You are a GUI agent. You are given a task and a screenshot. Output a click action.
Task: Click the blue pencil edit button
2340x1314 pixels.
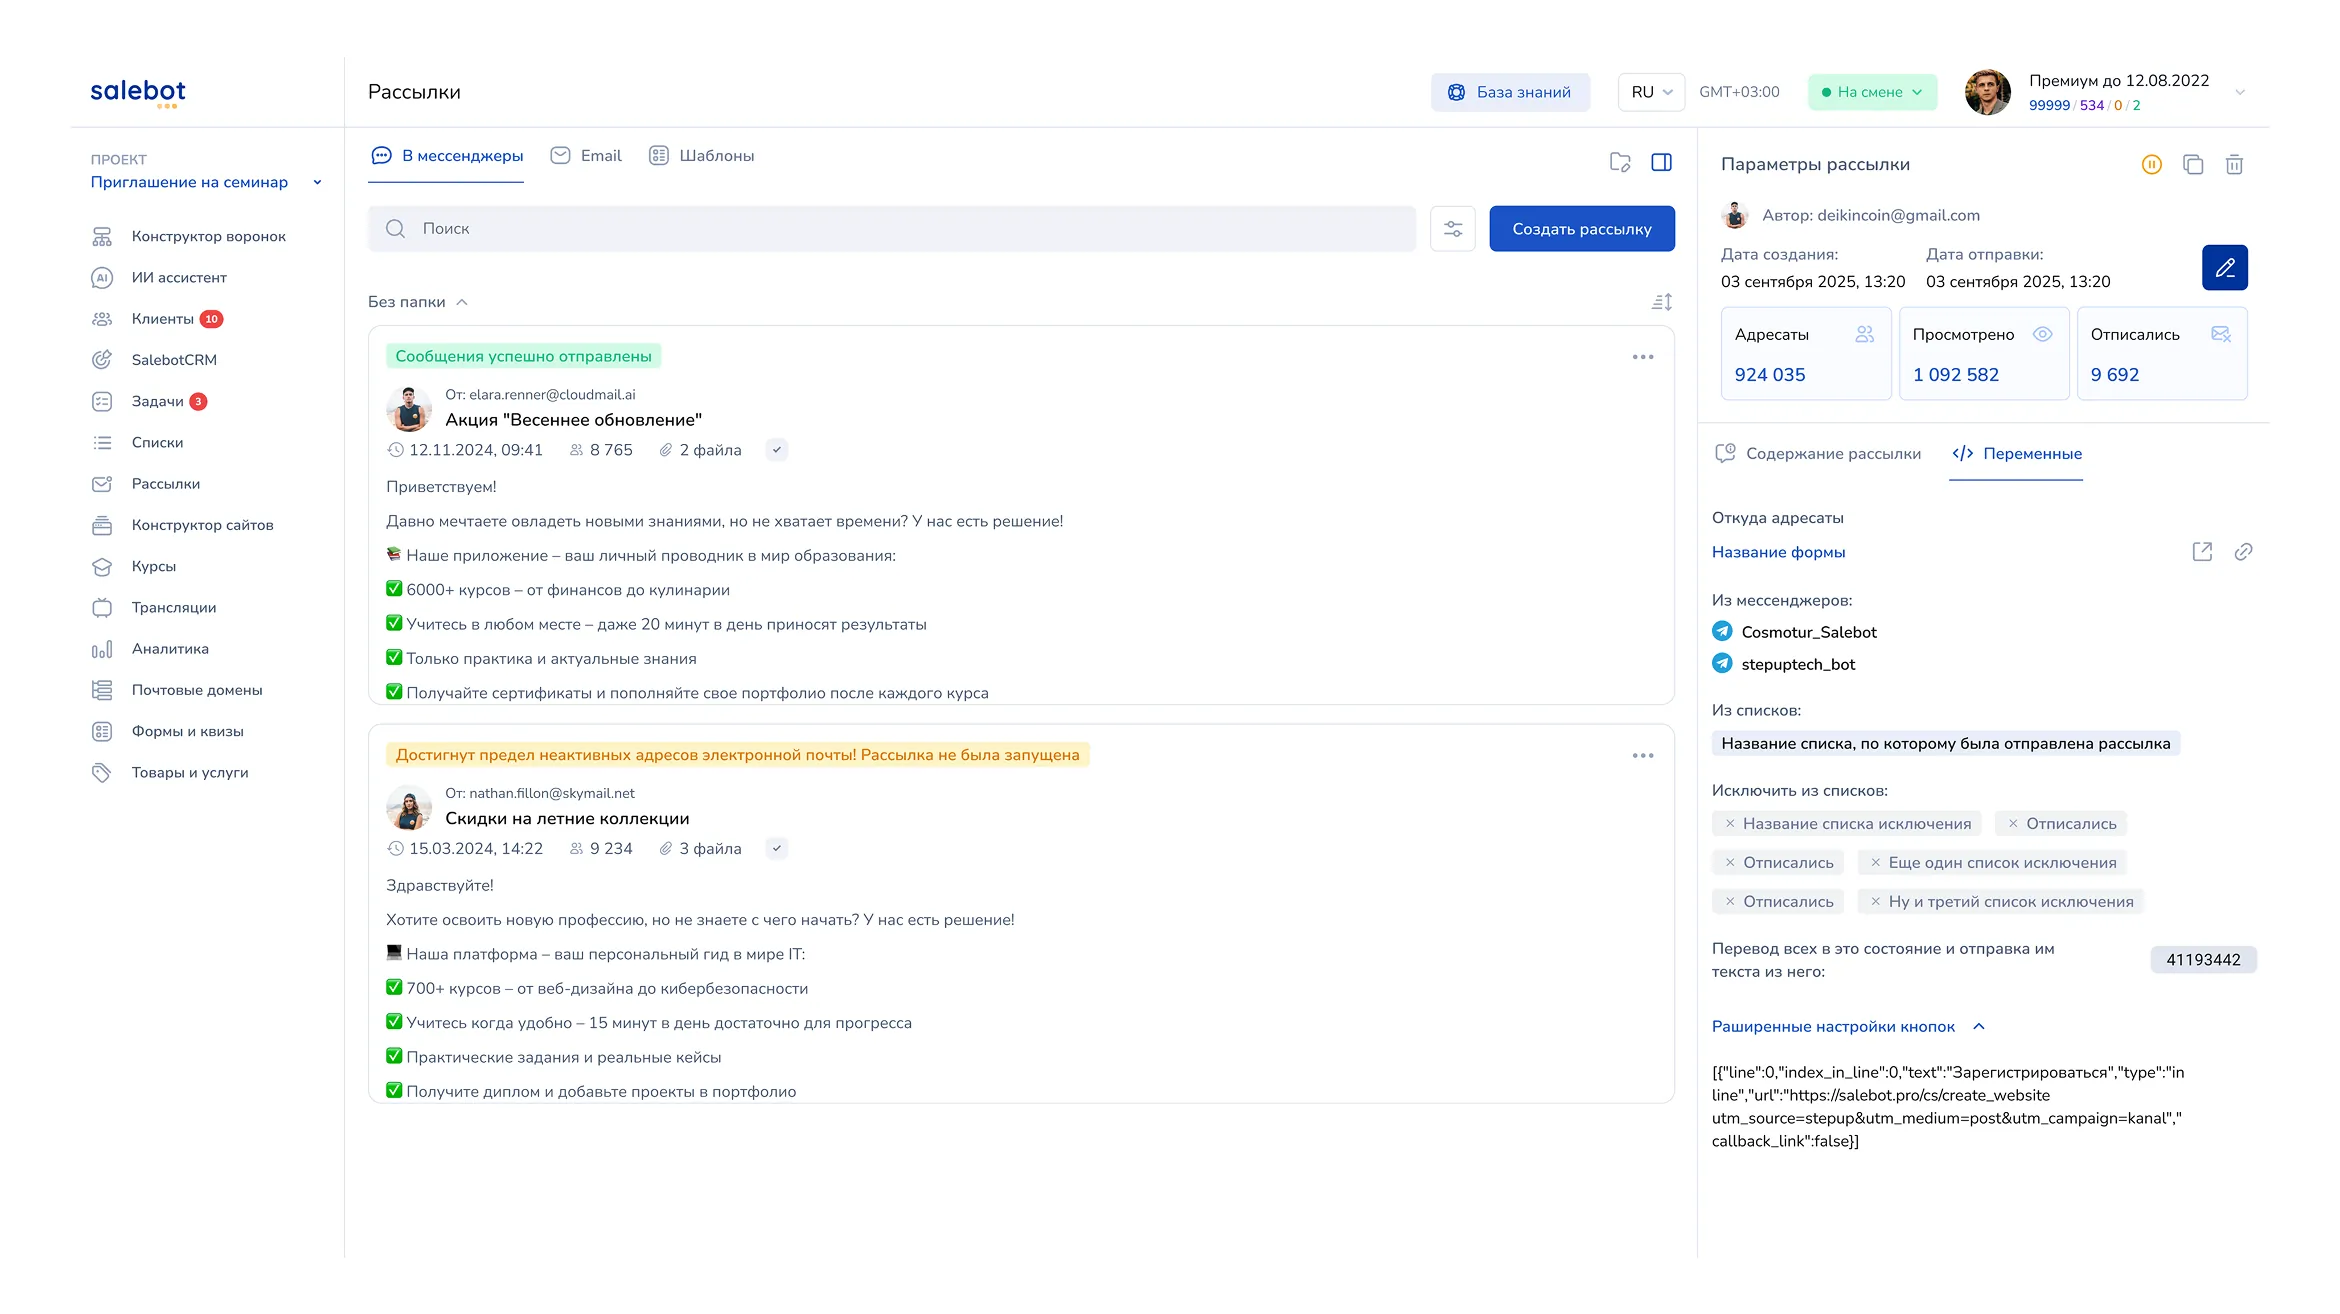[2225, 268]
